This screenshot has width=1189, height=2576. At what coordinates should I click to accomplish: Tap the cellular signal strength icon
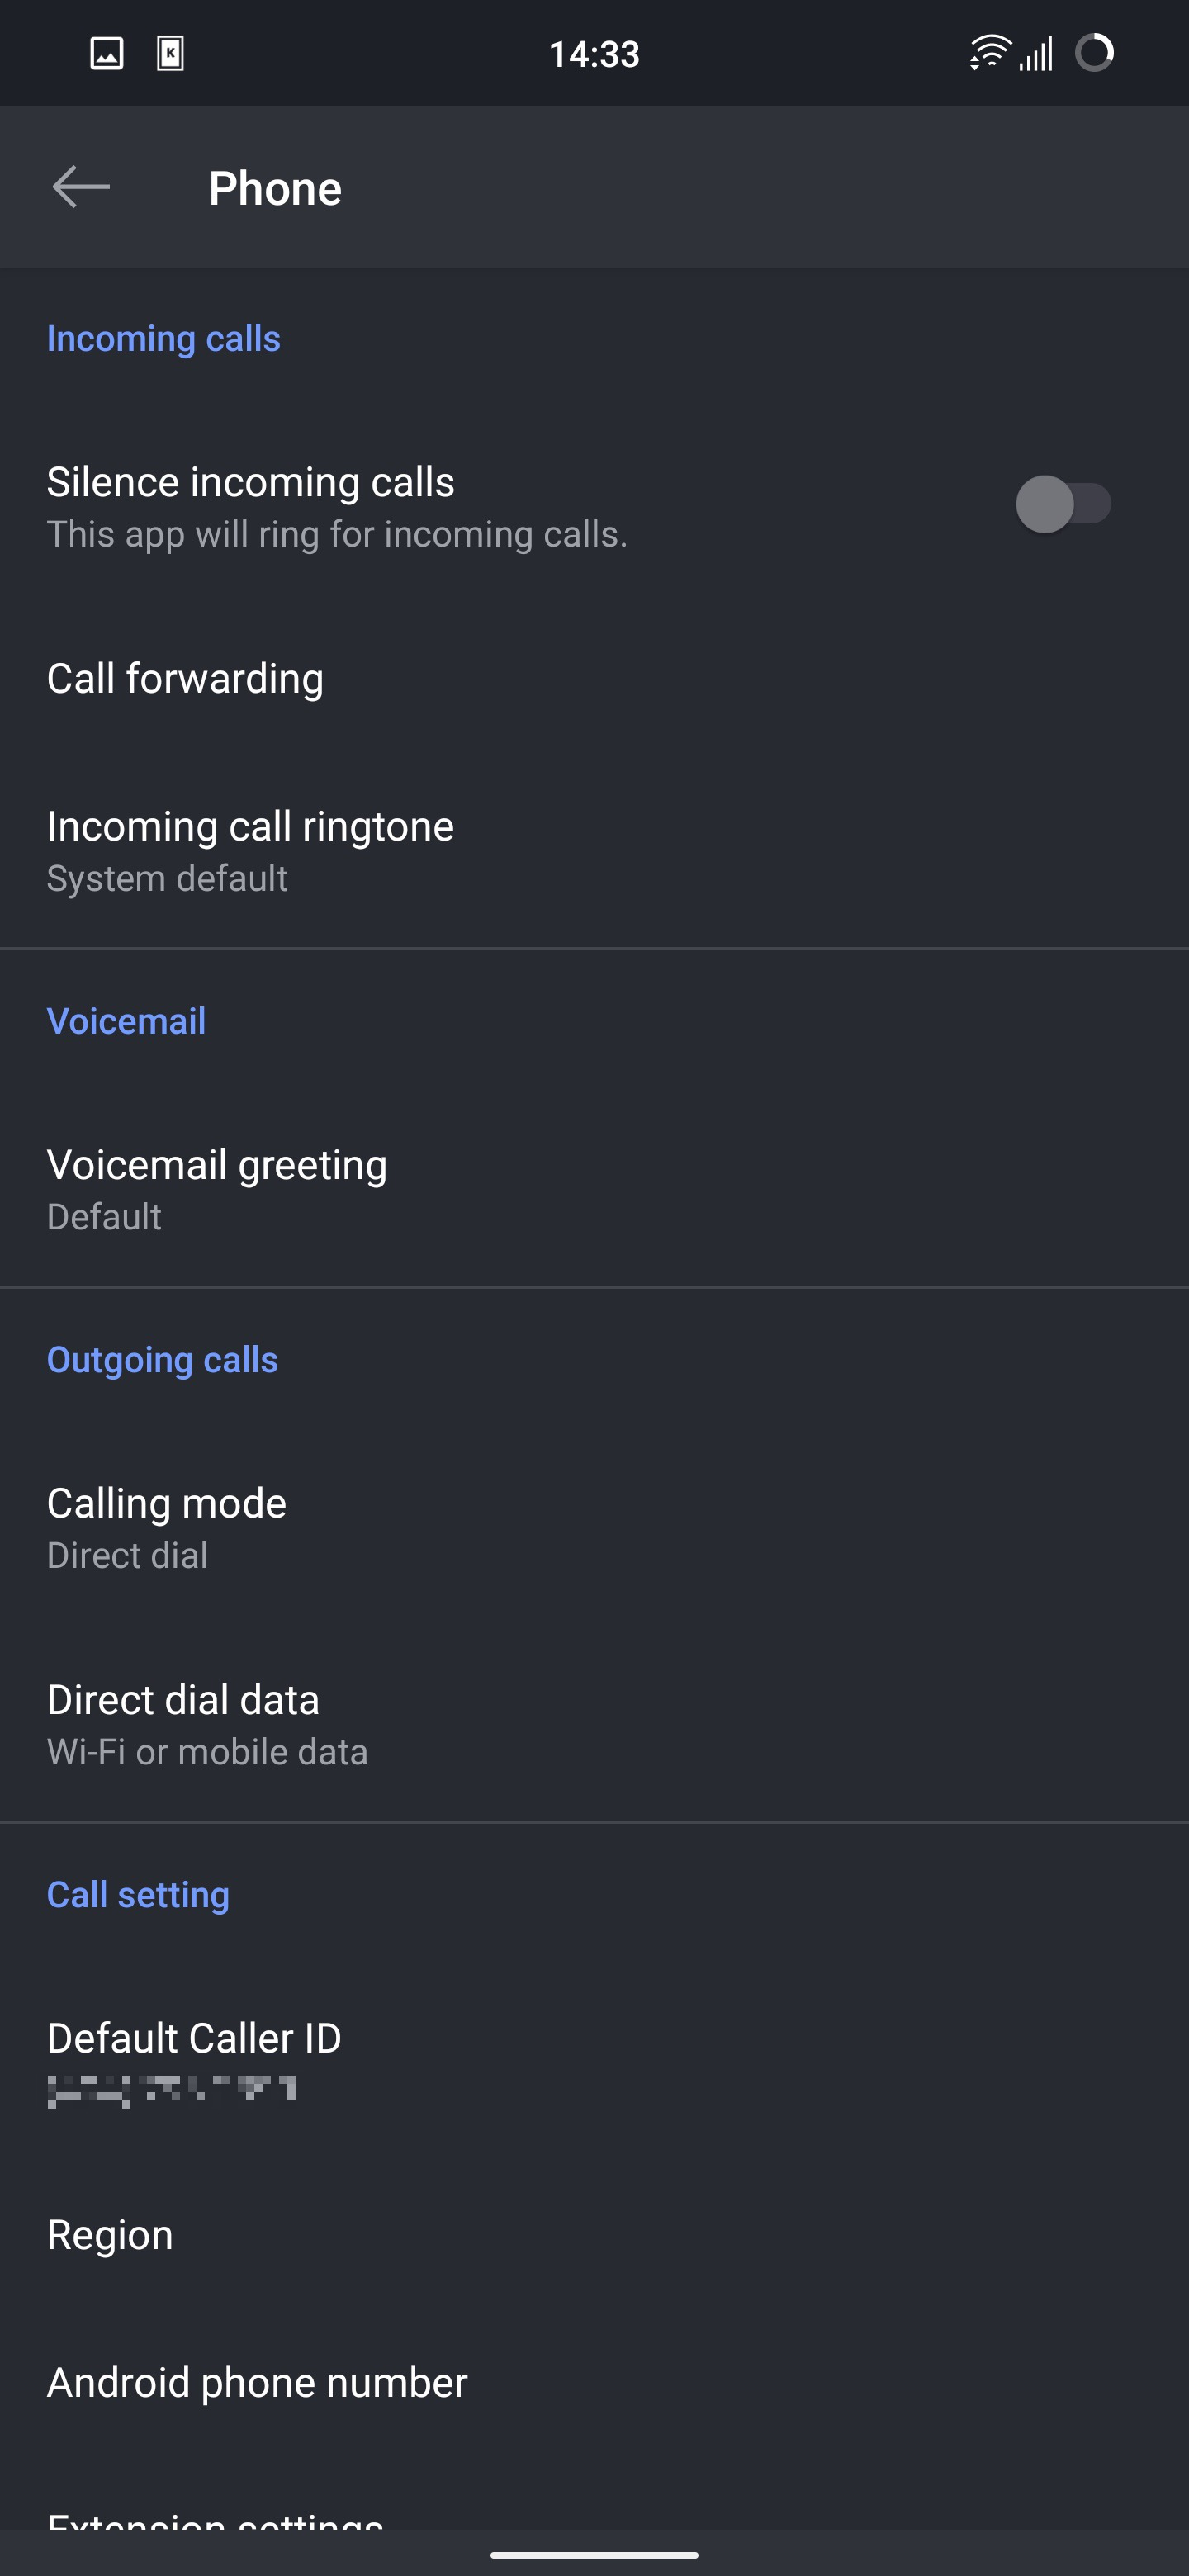click(1036, 54)
